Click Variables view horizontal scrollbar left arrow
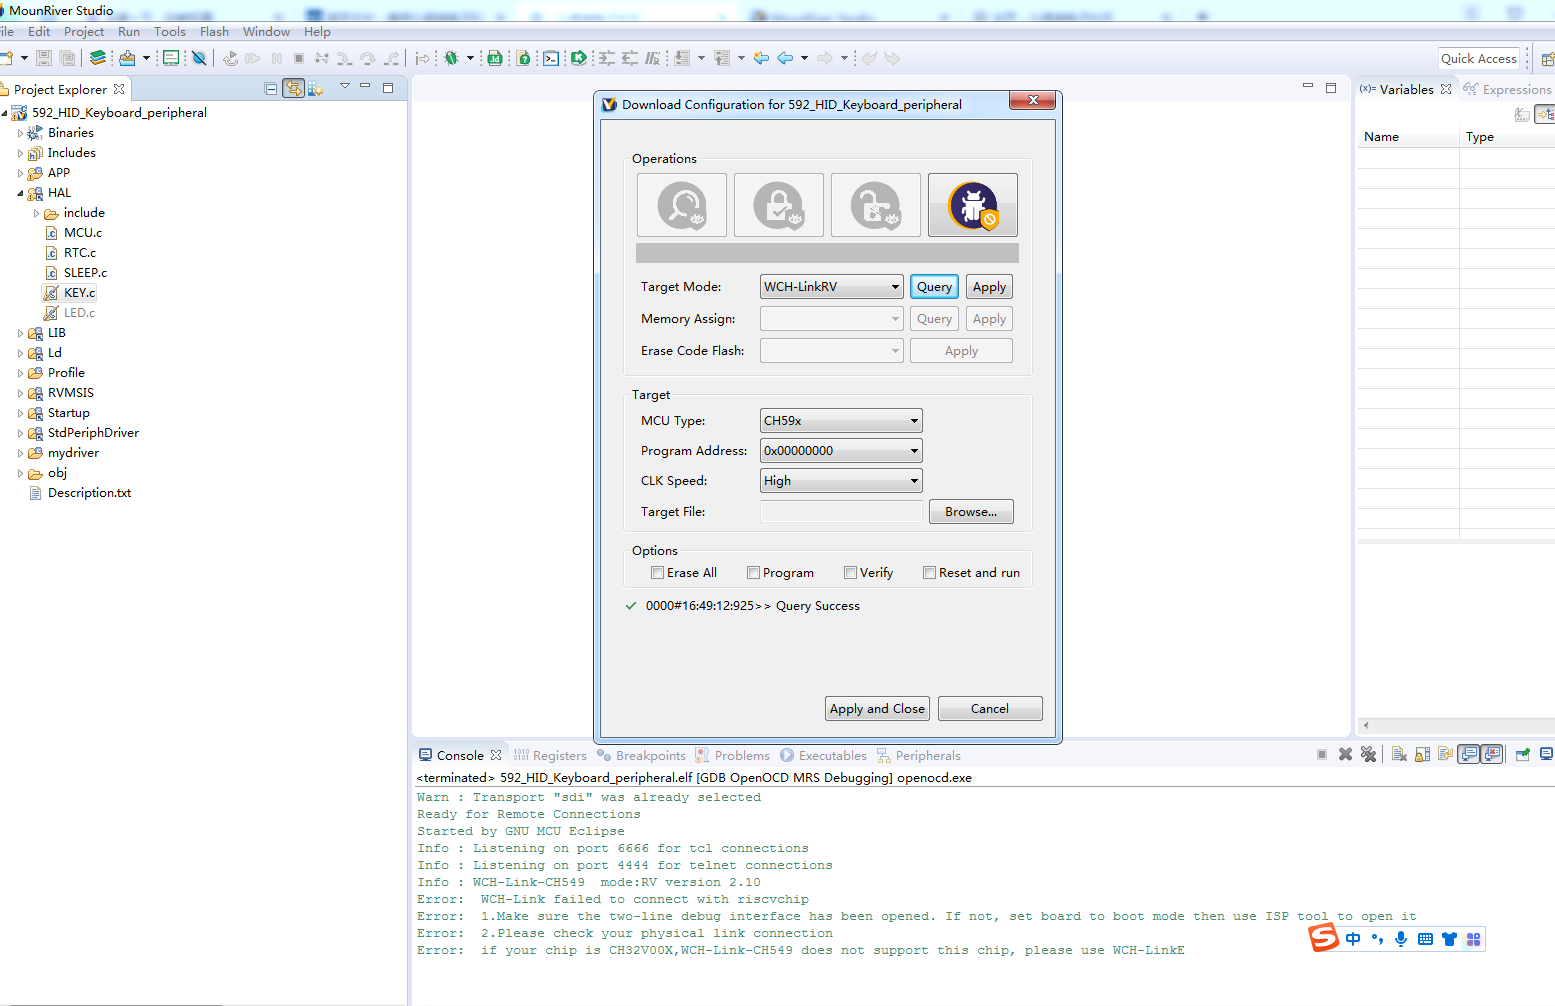The width and height of the screenshot is (1555, 1006). coord(1366,725)
